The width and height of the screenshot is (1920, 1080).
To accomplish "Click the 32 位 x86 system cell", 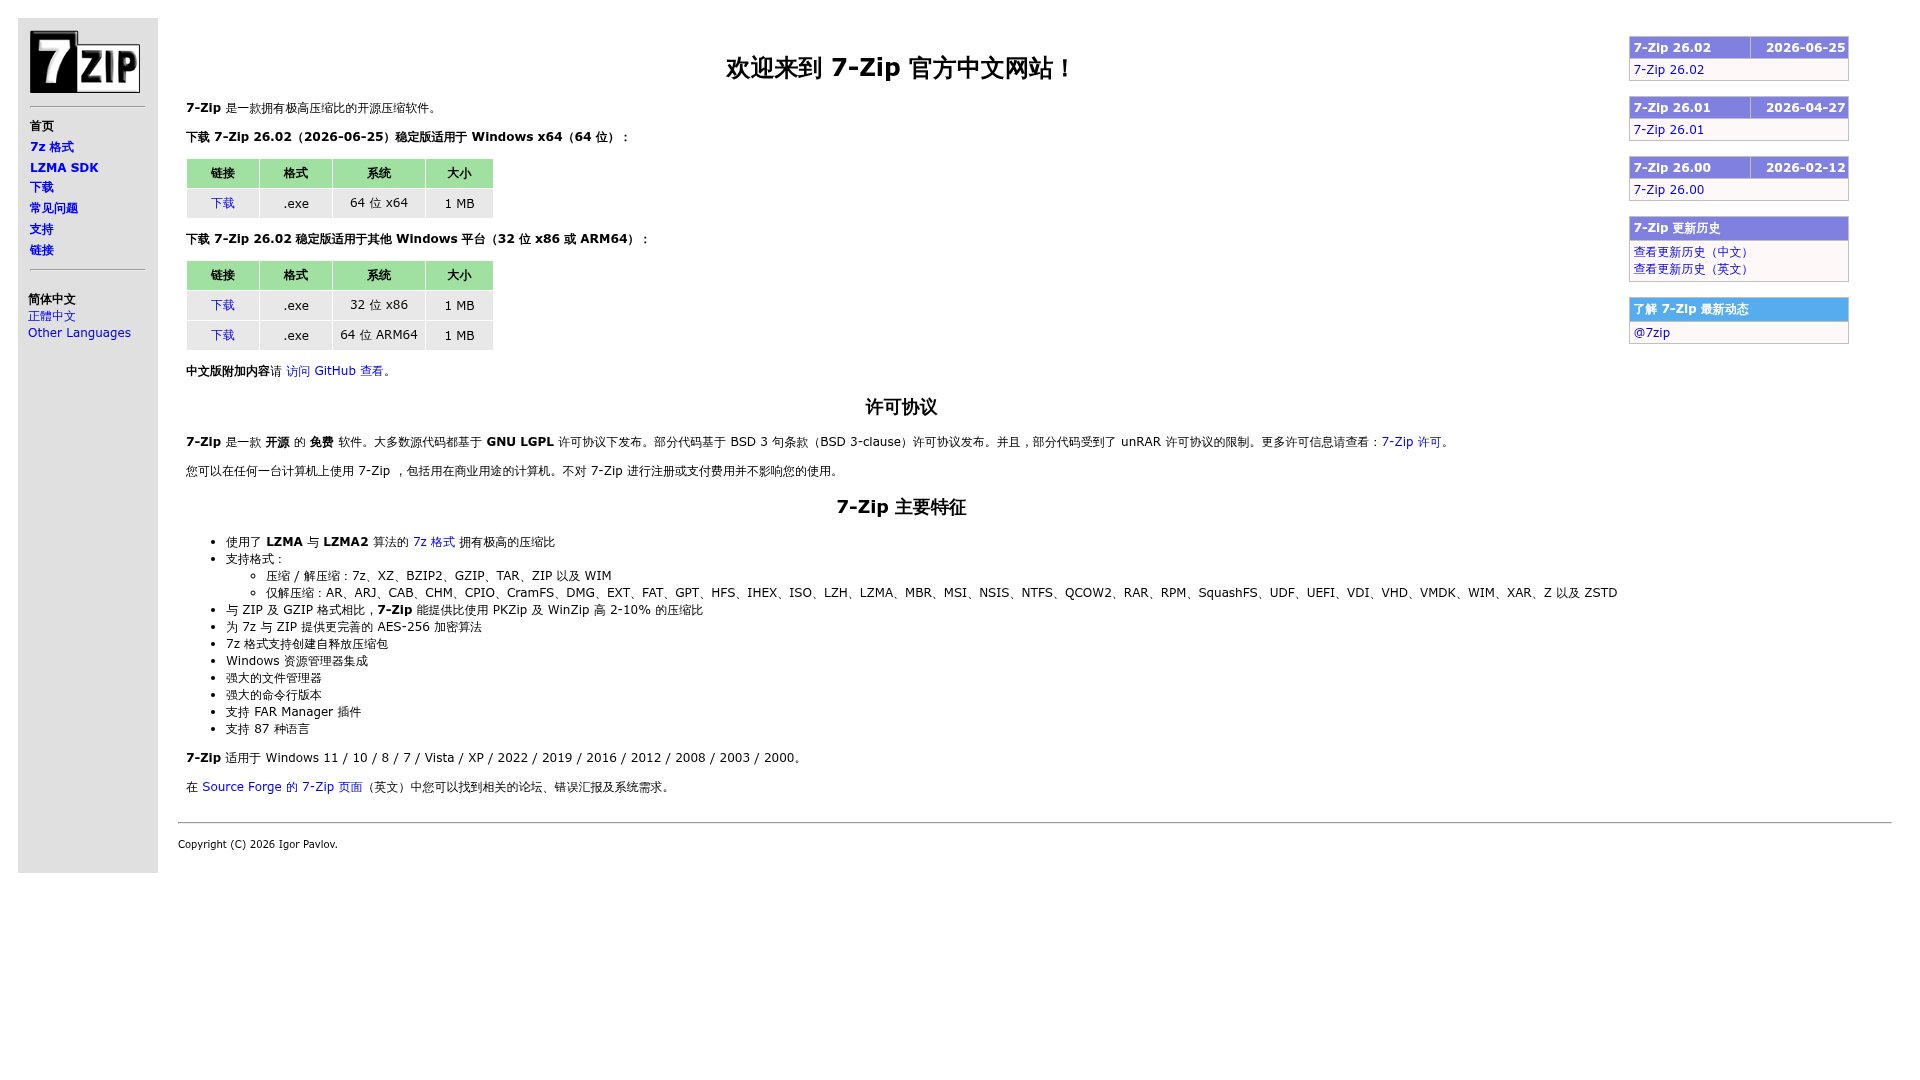I will 379,305.
